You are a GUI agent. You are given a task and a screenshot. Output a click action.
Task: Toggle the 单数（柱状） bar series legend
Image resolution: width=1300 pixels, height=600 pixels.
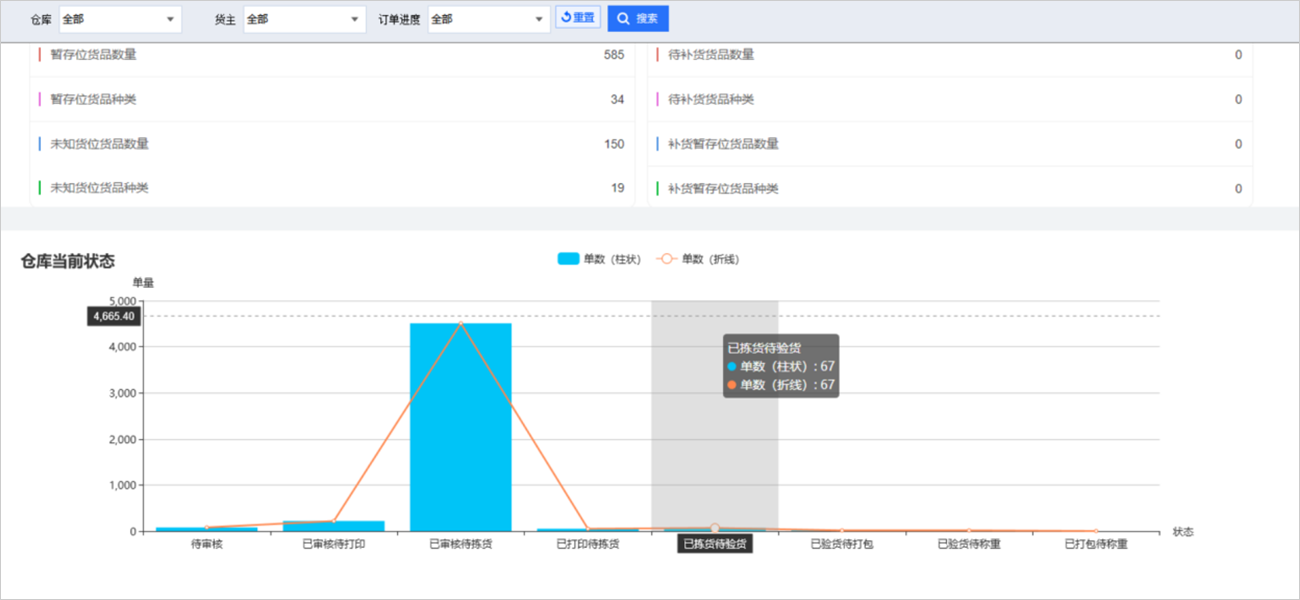pos(599,259)
